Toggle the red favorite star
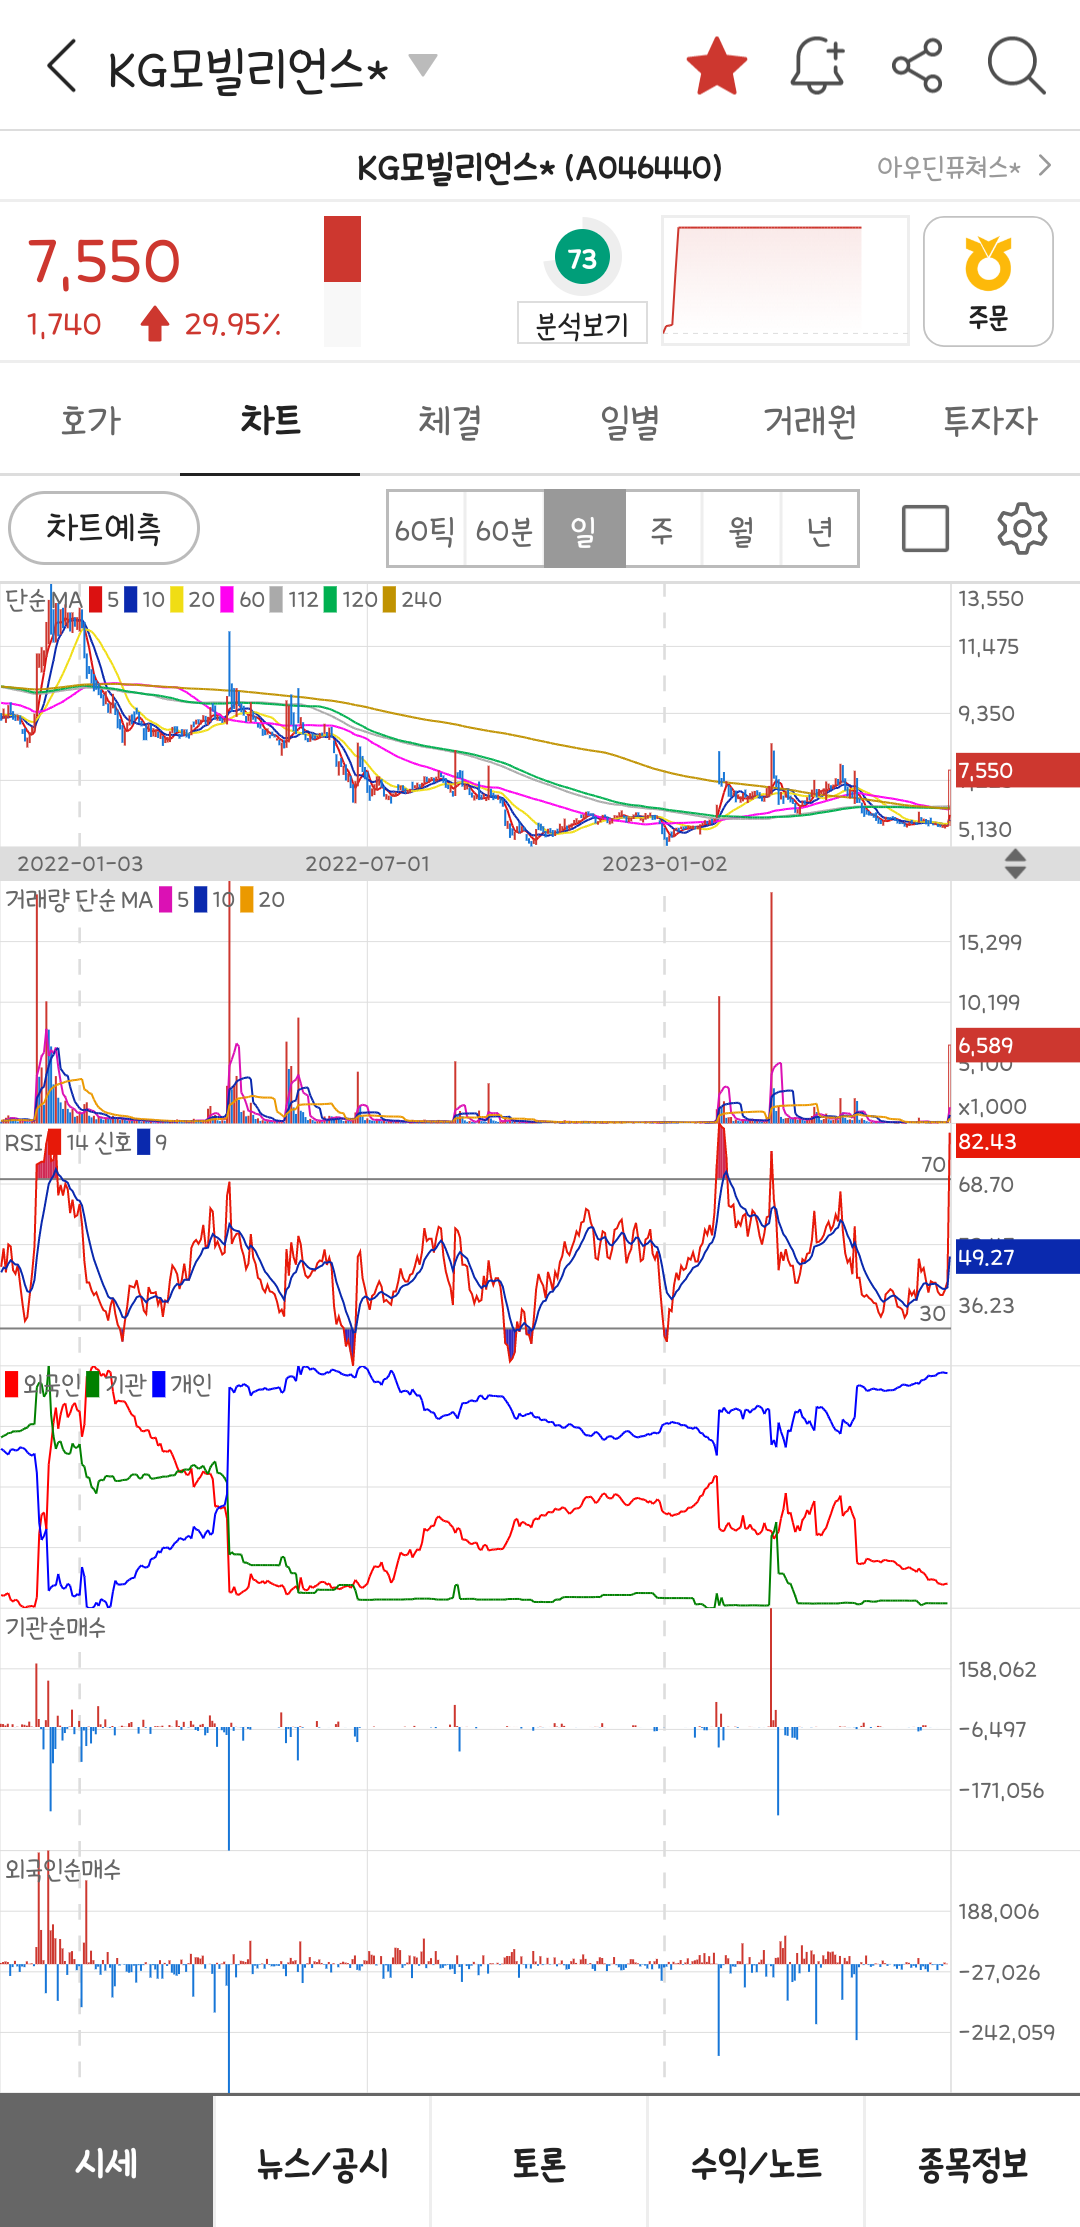Image resolution: width=1080 pixels, height=2227 pixels. 717,66
